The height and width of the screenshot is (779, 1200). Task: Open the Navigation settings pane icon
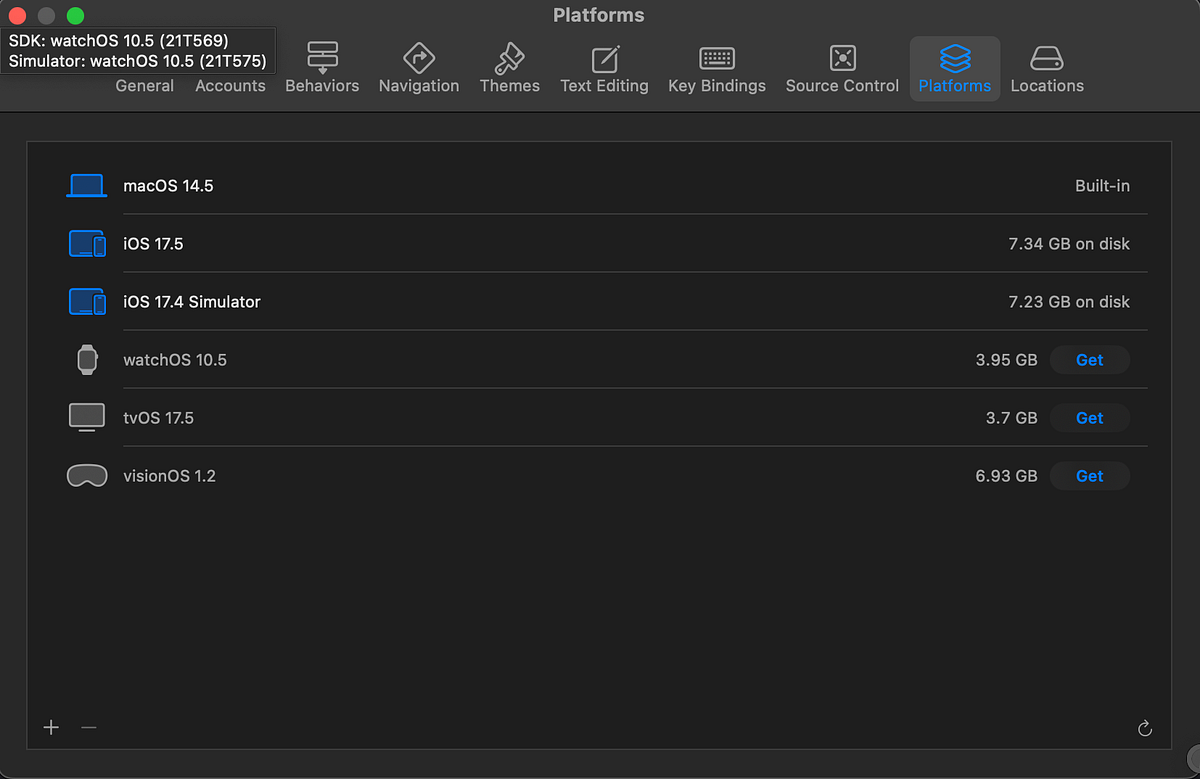tap(418, 58)
